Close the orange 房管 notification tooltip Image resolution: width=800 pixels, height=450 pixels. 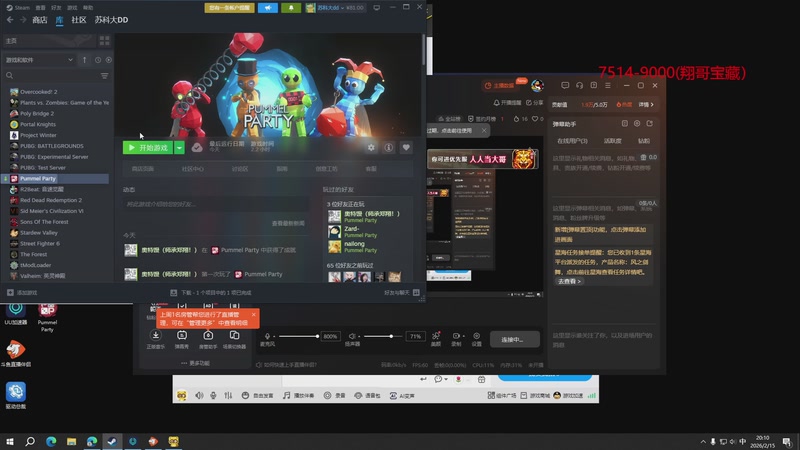[254, 315]
